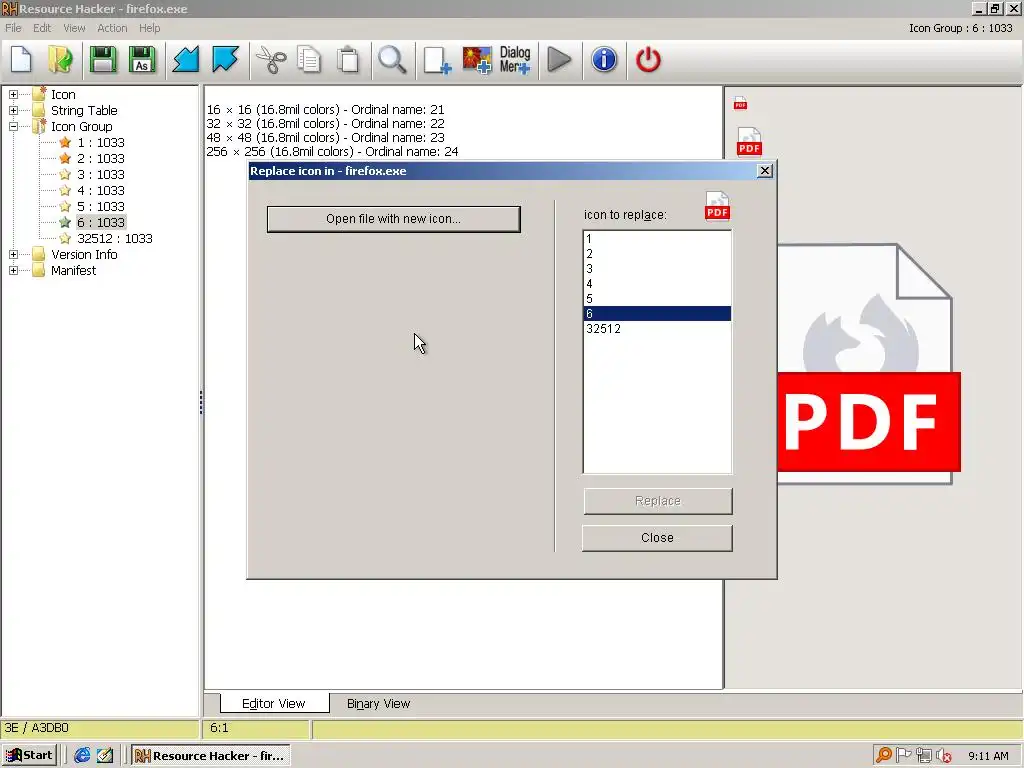Add a new resource with the page-plus icon
Viewport: 1024px width, 768px height.
(x=437, y=60)
